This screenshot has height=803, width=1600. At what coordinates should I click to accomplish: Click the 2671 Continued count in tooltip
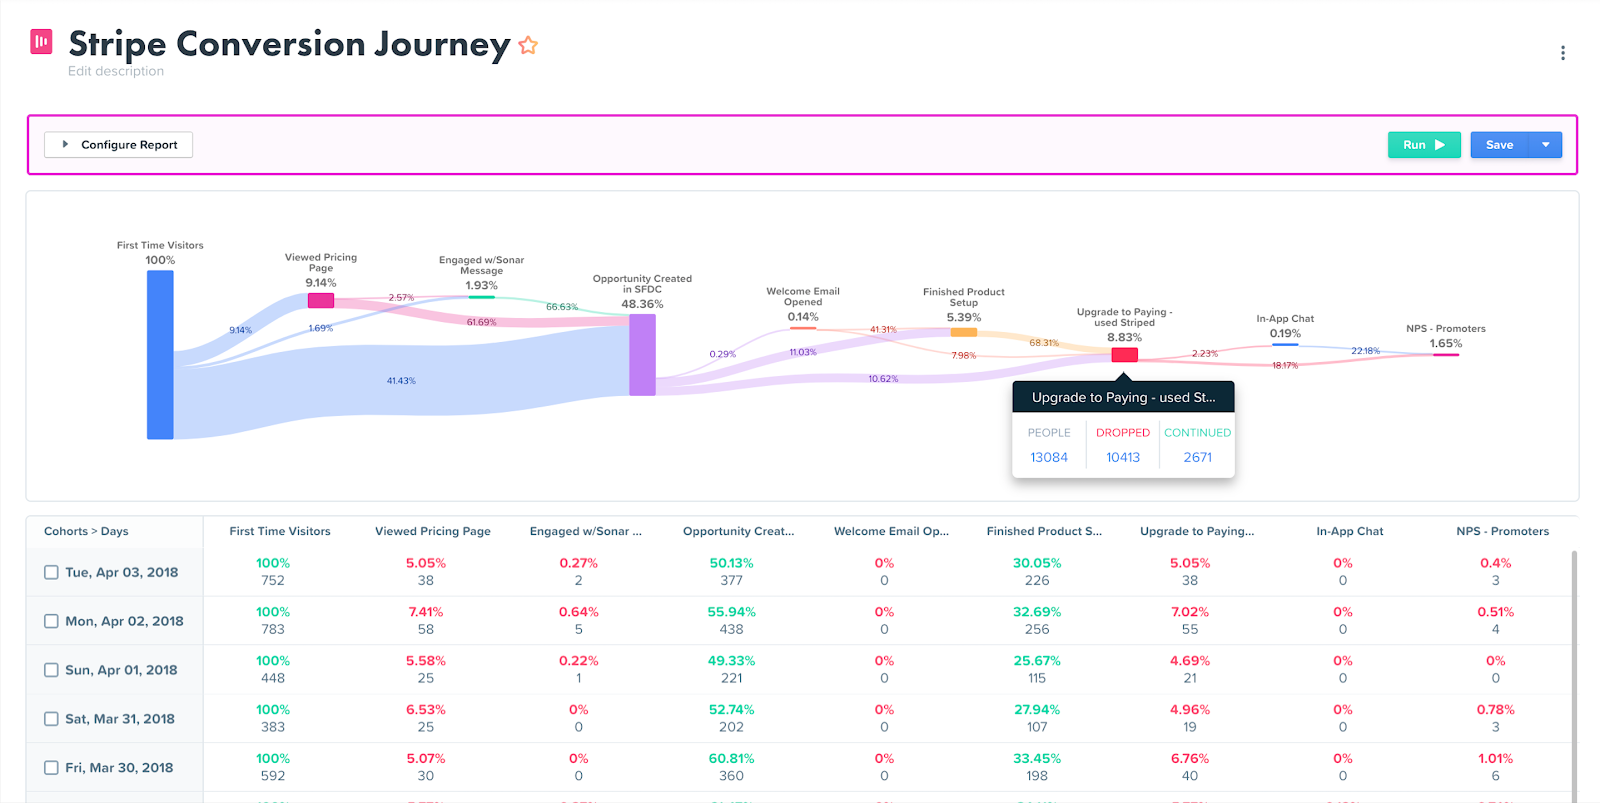[x=1198, y=457]
